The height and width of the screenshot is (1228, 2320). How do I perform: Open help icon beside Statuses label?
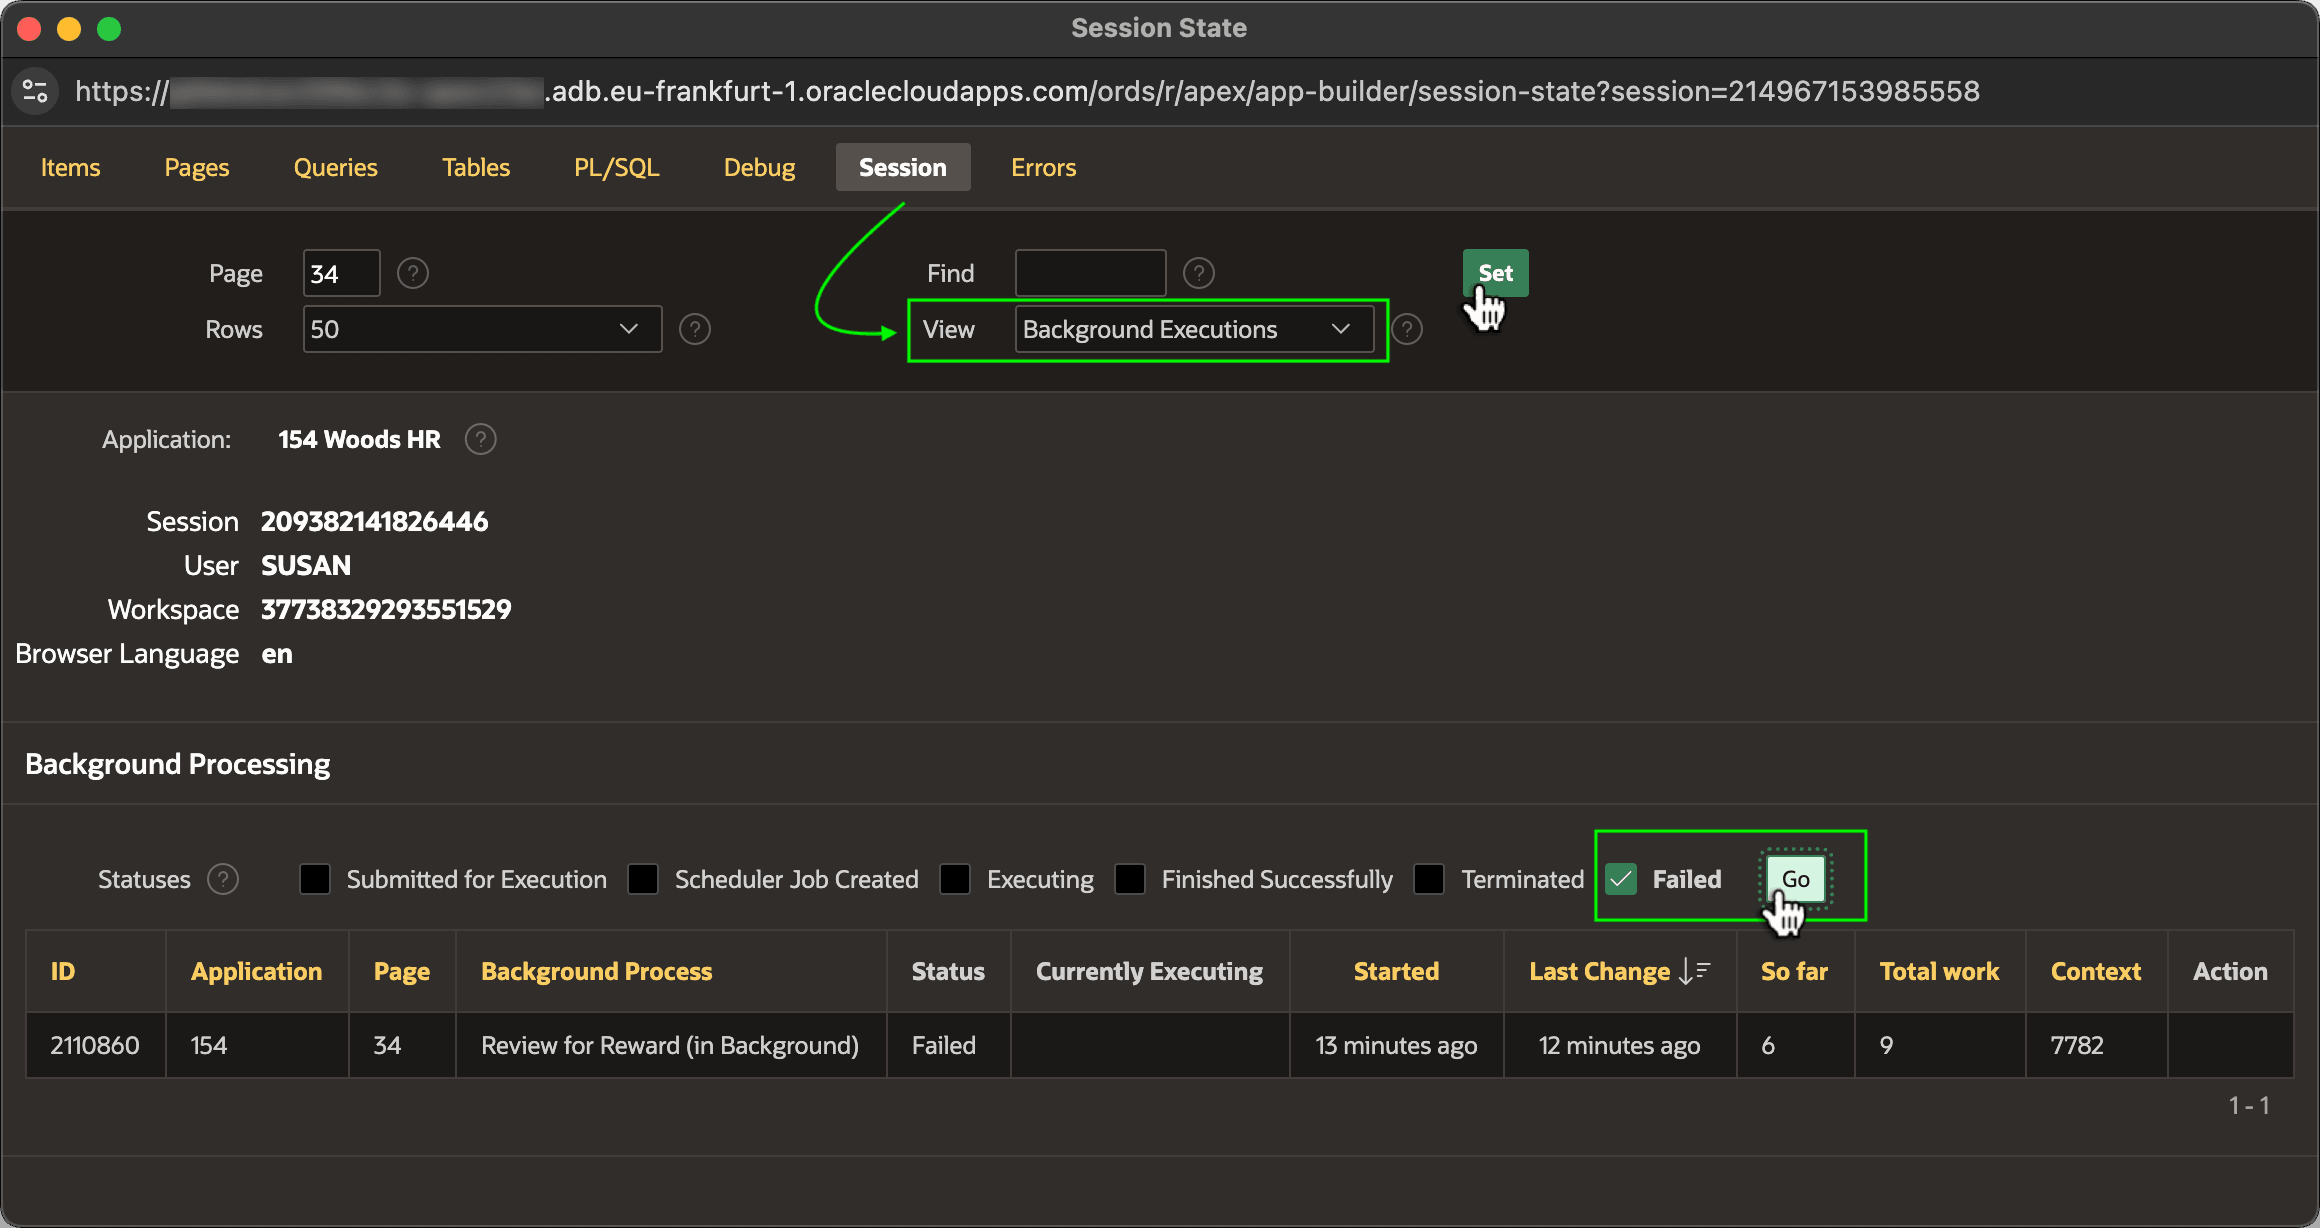pyautogui.click(x=223, y=879)
